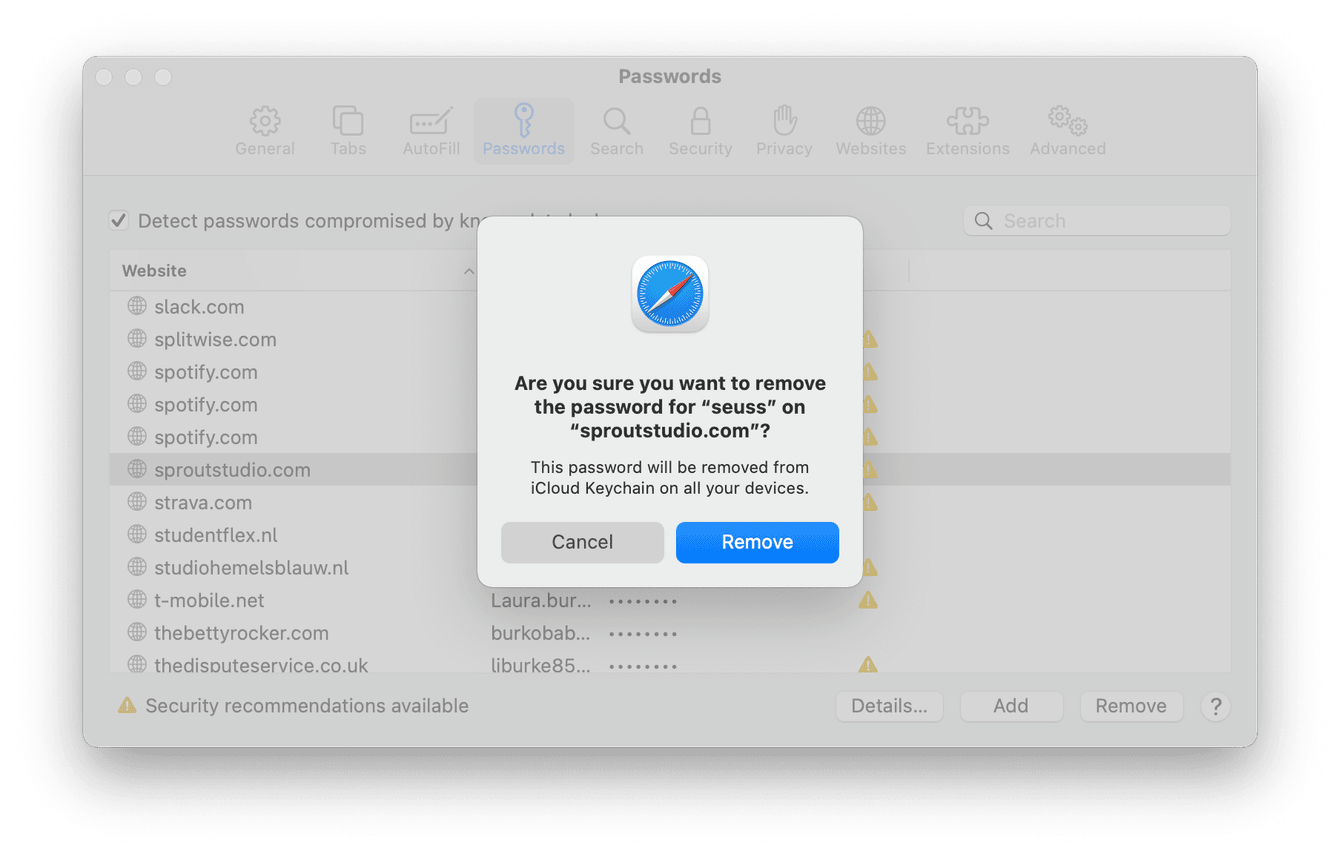Open Security preferences
This screenshot has width=1340, height=857.
(x=700, y=130)
